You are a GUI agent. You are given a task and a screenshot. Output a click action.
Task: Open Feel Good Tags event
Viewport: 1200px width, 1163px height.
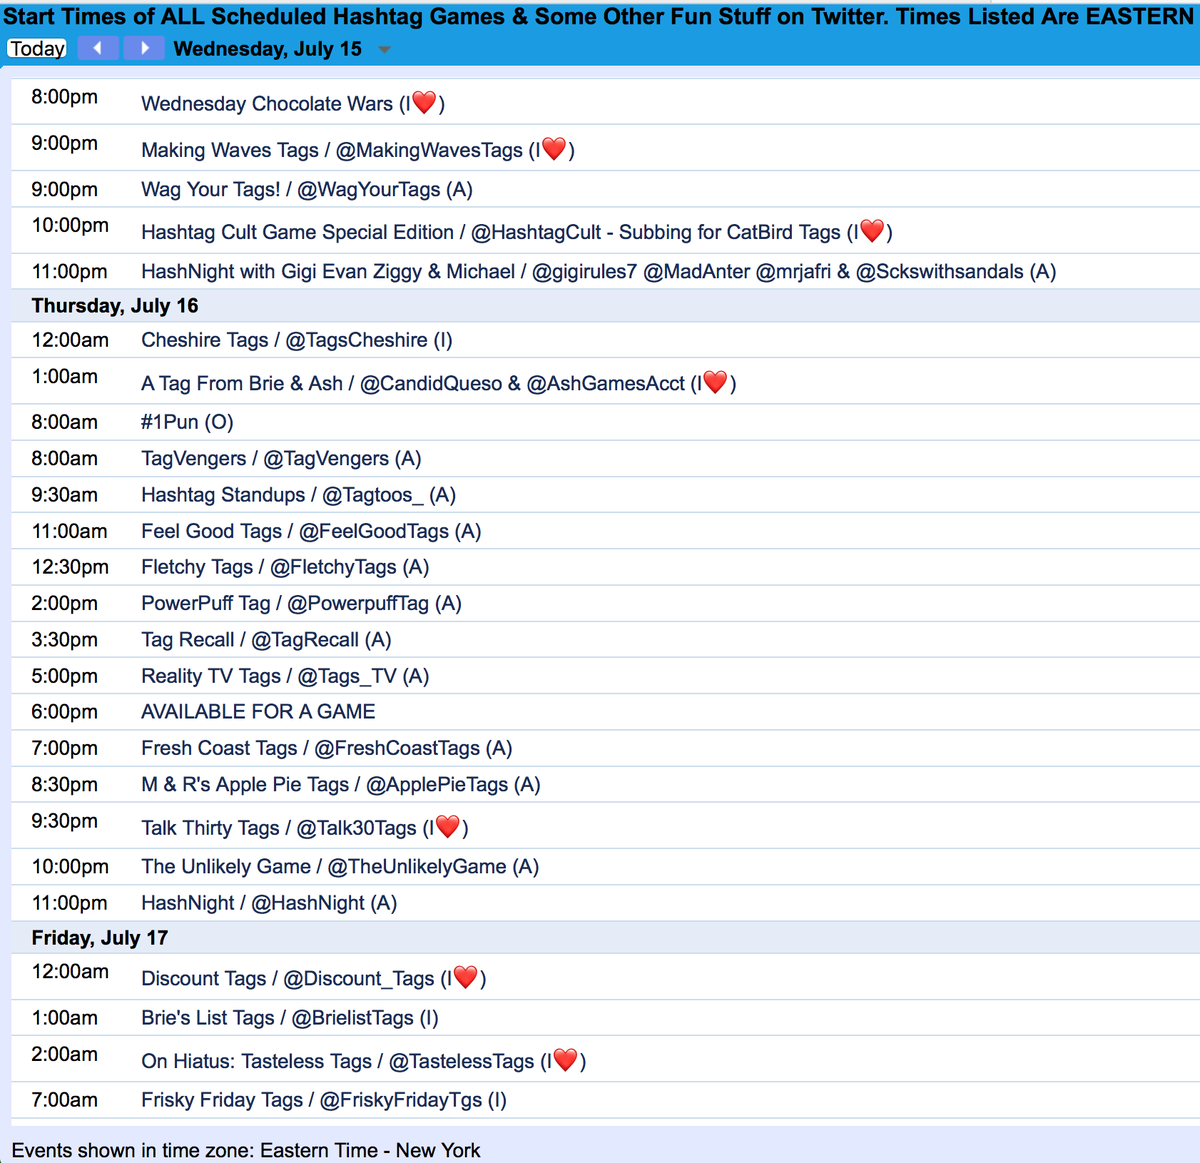click(x=311, y=531)
